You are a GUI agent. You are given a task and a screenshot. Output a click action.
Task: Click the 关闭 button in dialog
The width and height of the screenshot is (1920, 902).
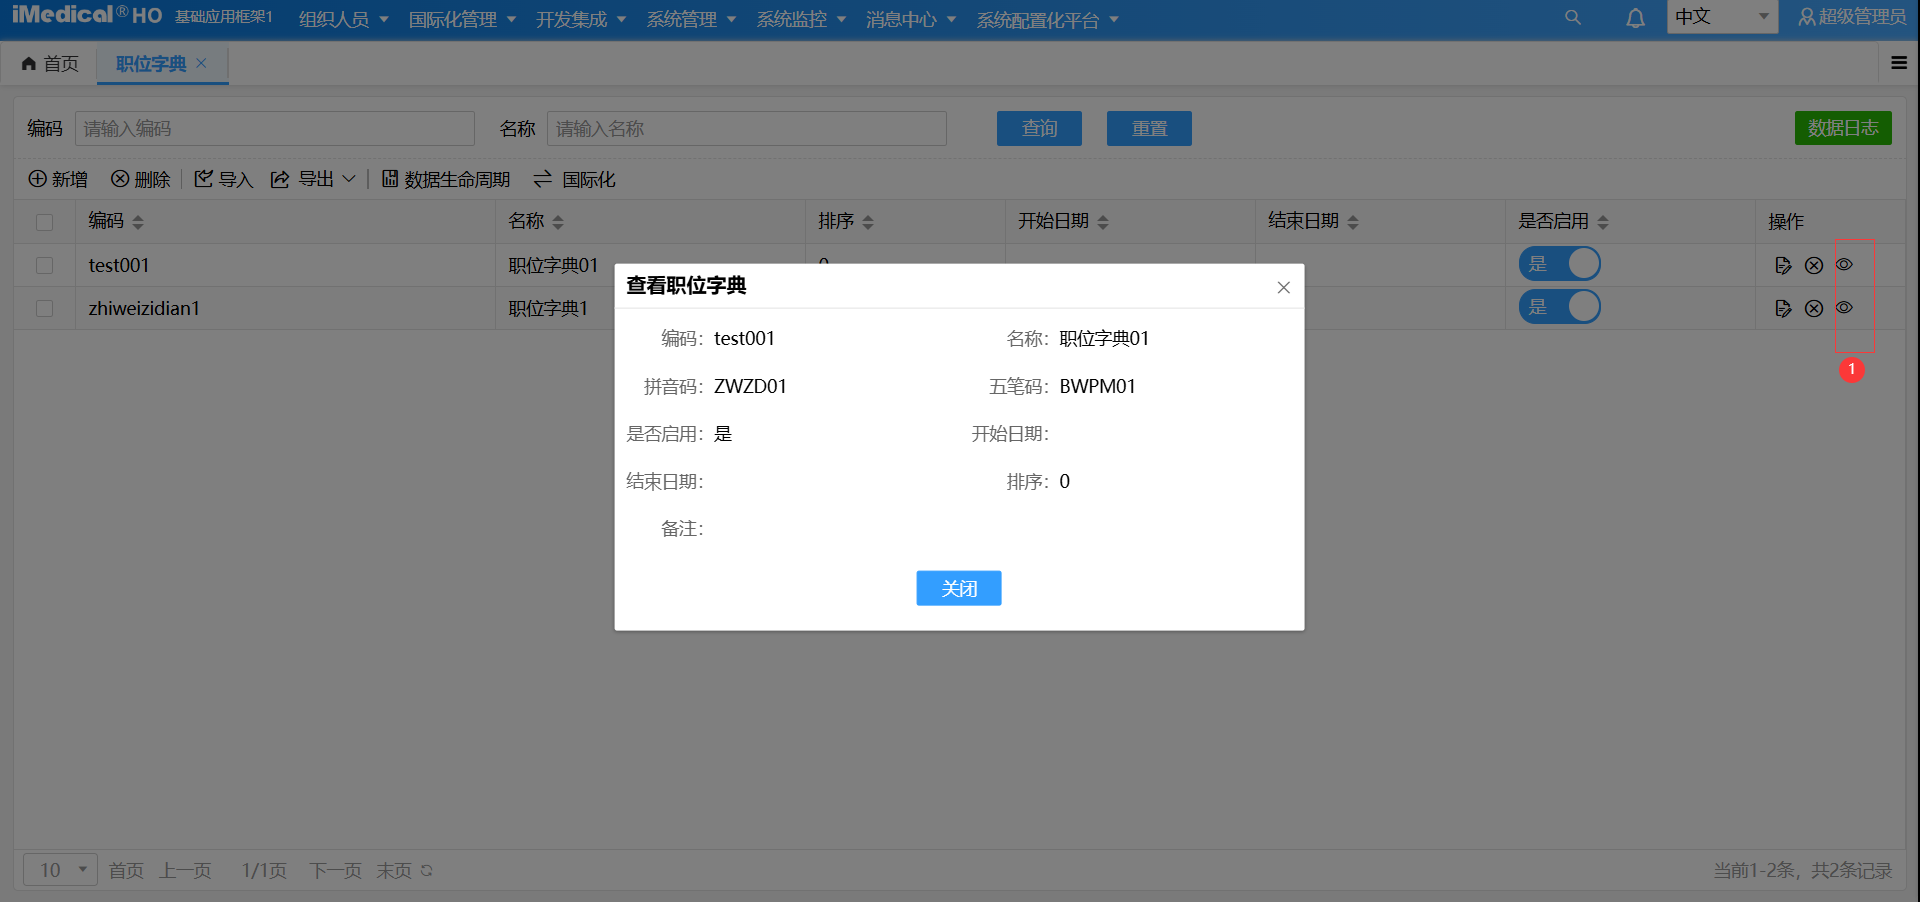tap(957, 588)
